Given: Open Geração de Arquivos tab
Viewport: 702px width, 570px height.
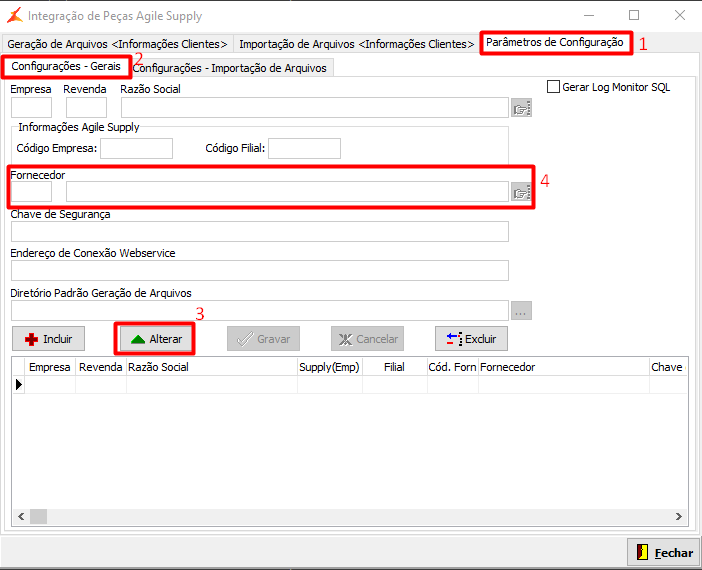Looking at the screenshot, I should (117, 44).
